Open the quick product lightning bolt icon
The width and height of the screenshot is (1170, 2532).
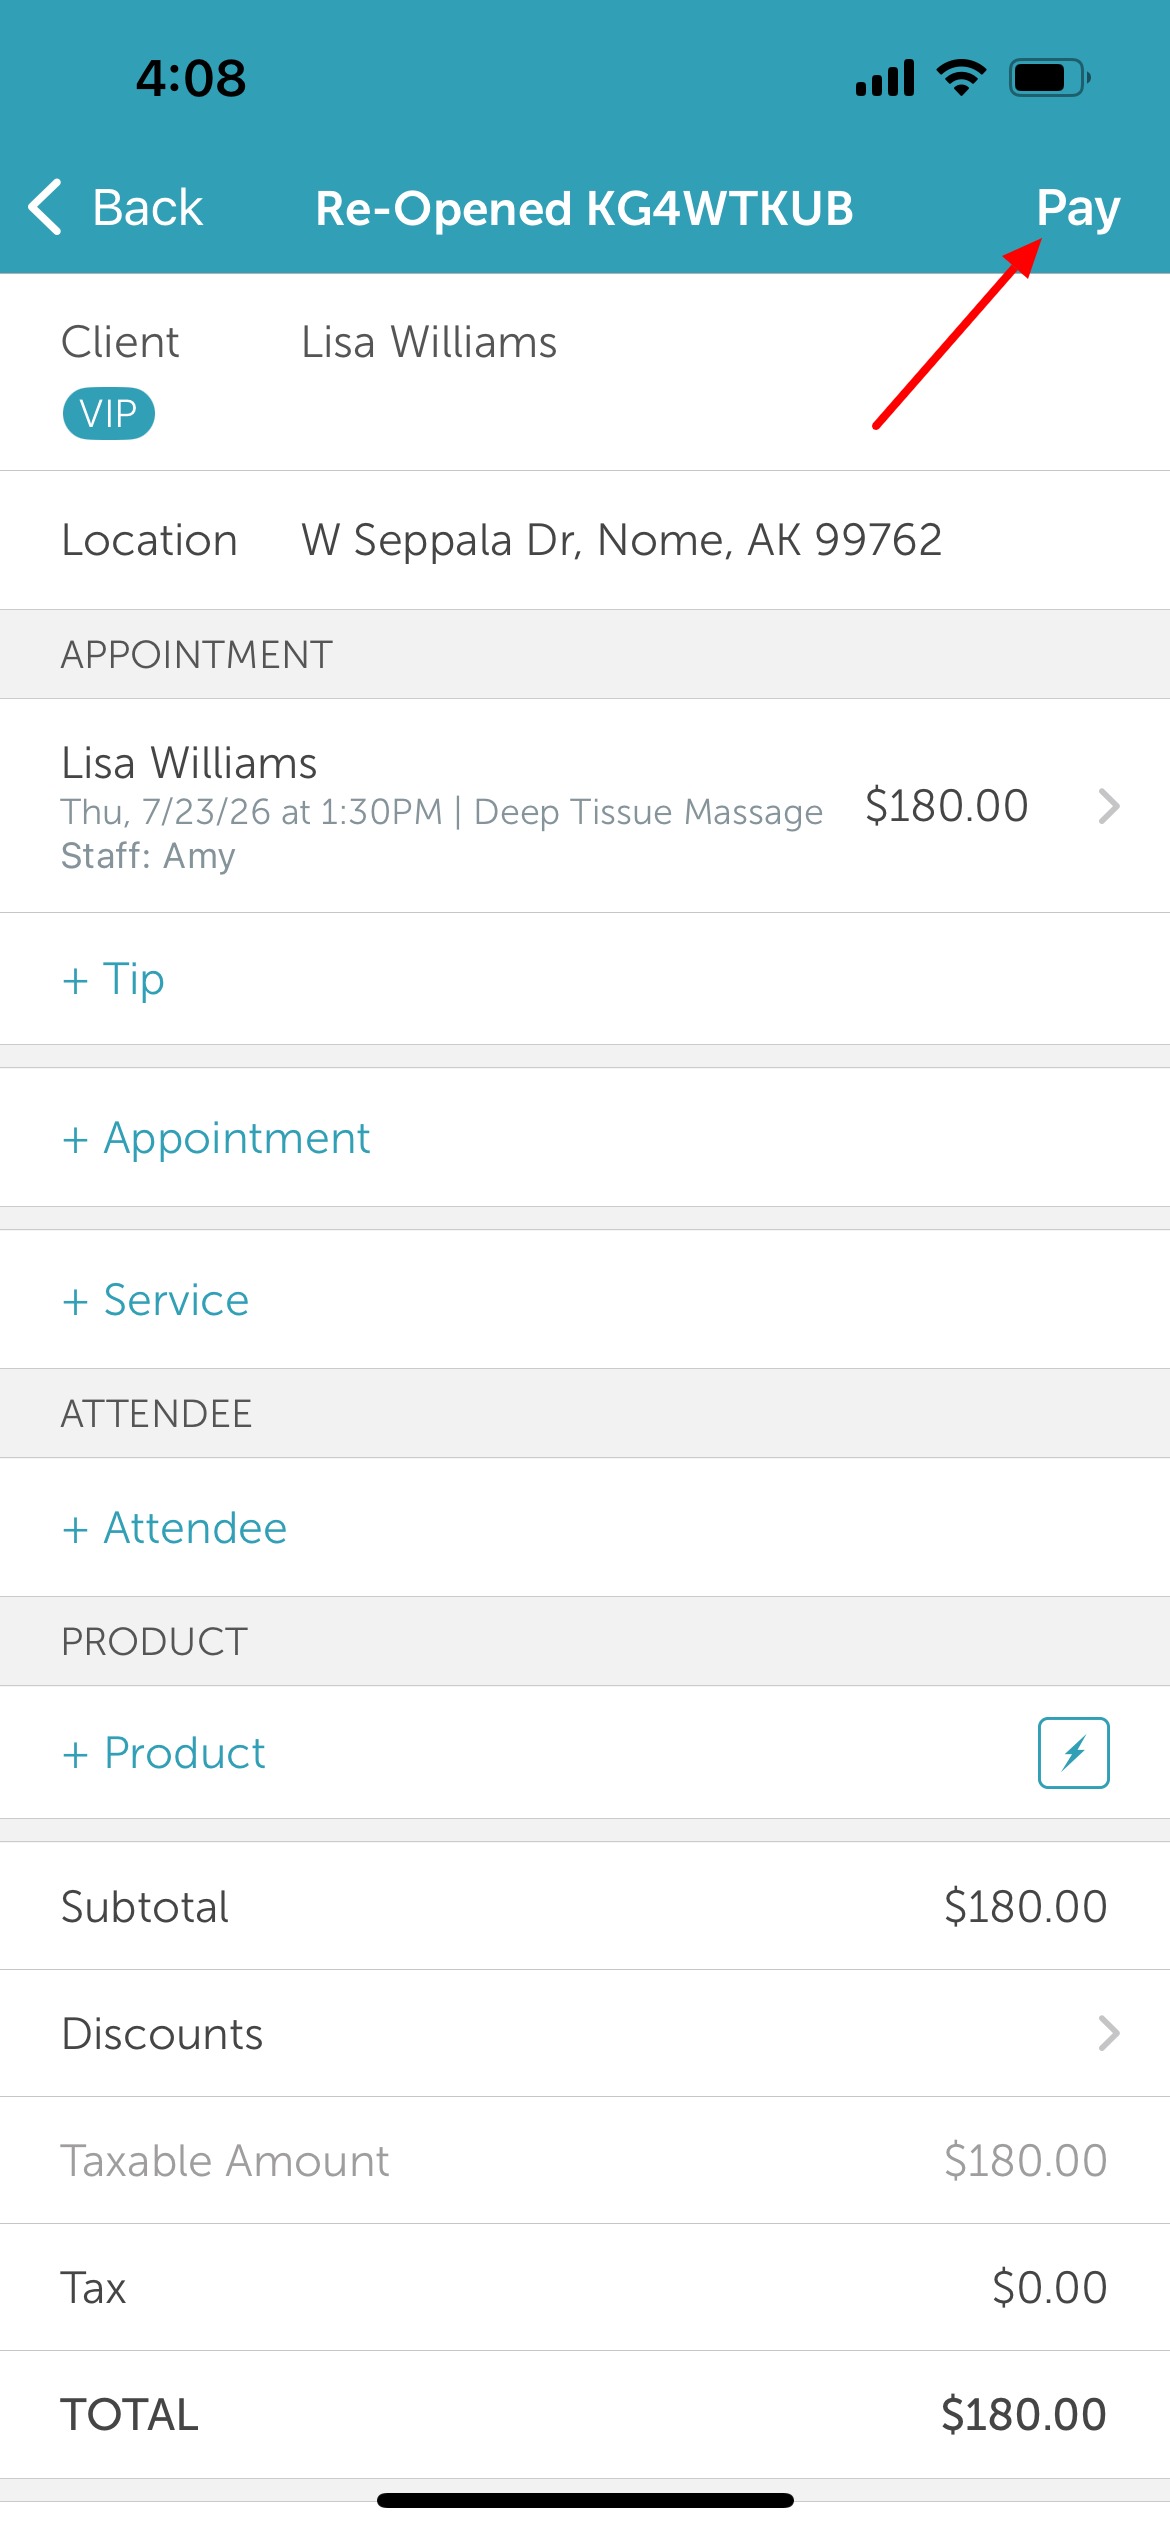1073,1753
